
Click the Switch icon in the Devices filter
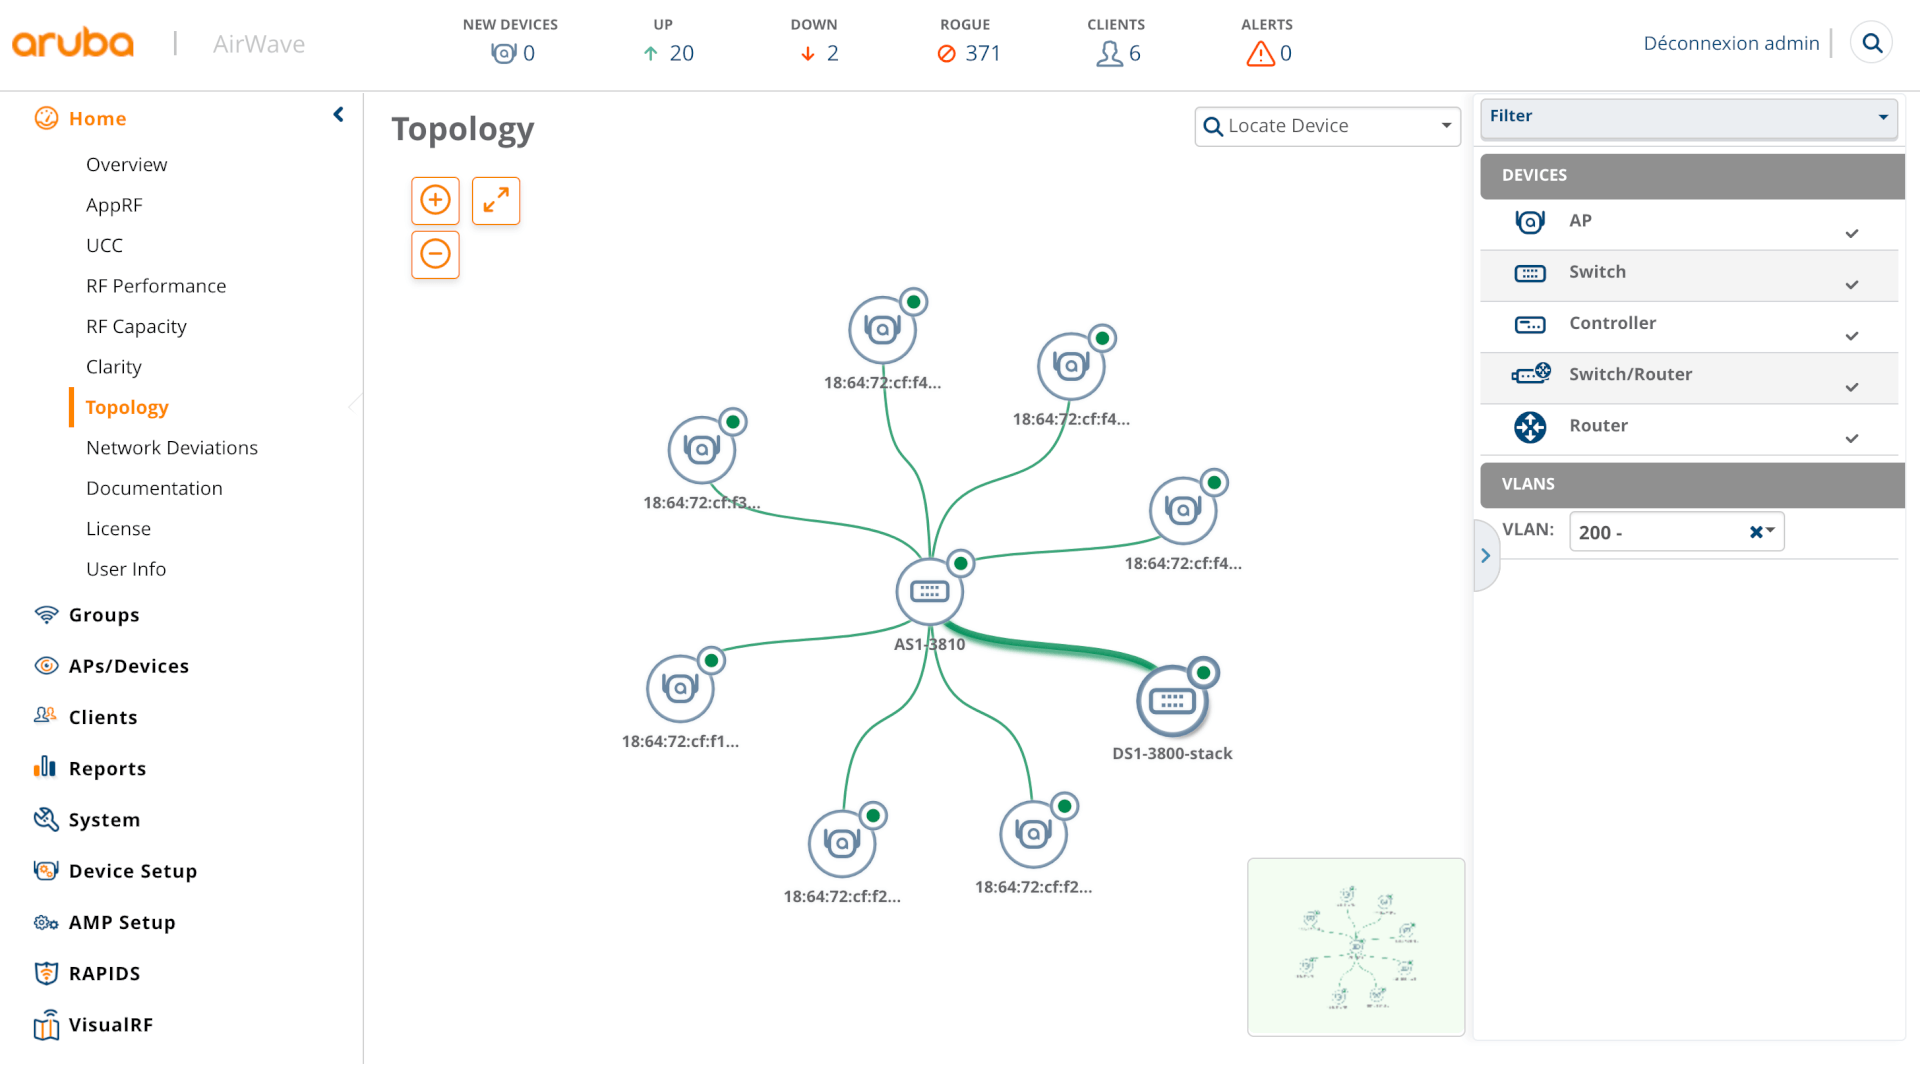tap(1529, 272)
